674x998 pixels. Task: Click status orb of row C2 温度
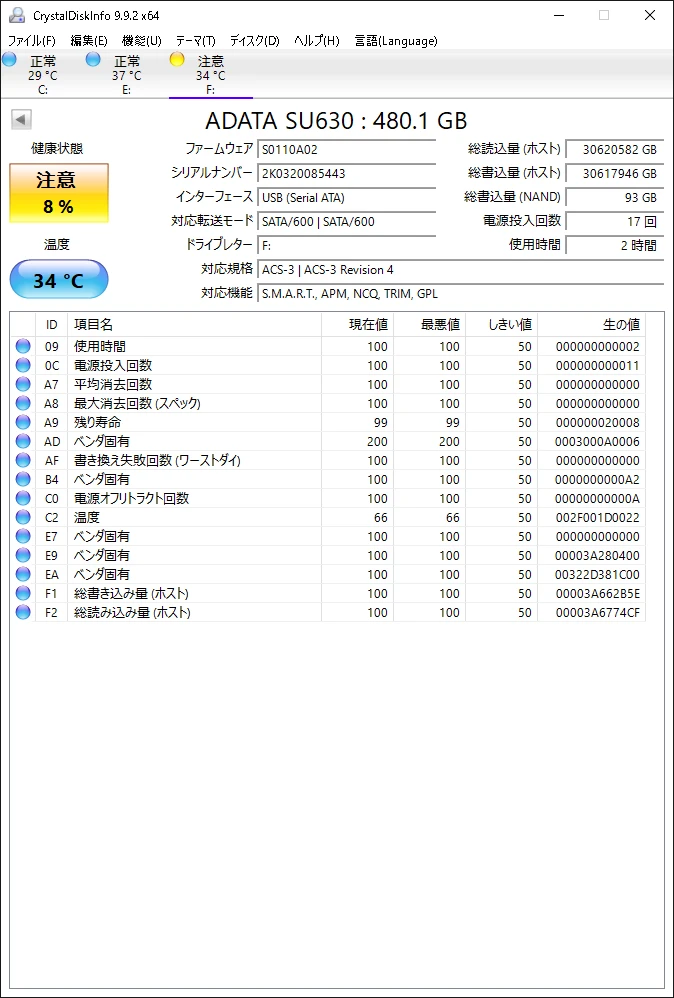tap(23, 517)
